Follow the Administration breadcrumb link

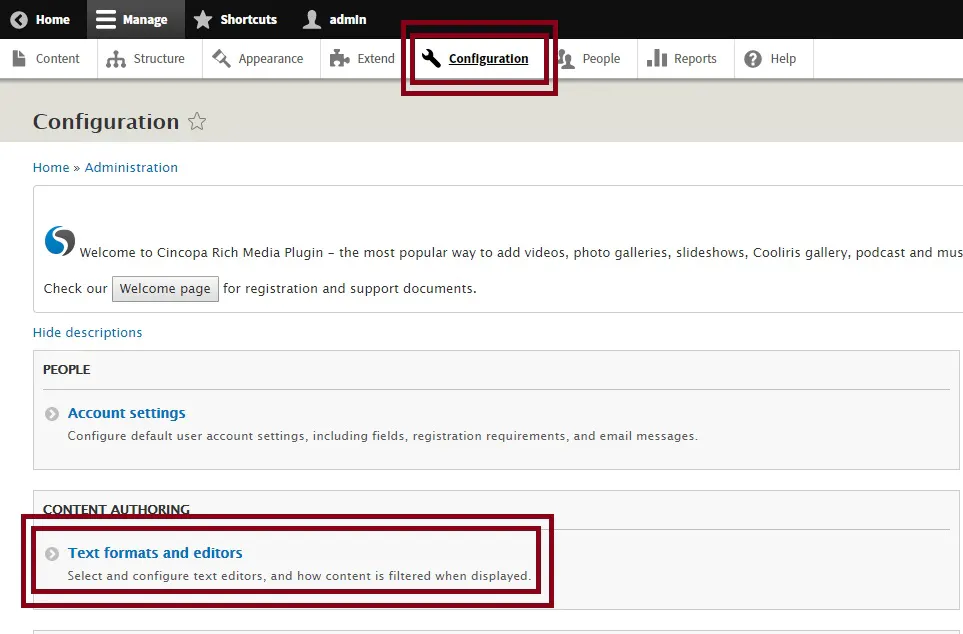[x=131, y=168]
